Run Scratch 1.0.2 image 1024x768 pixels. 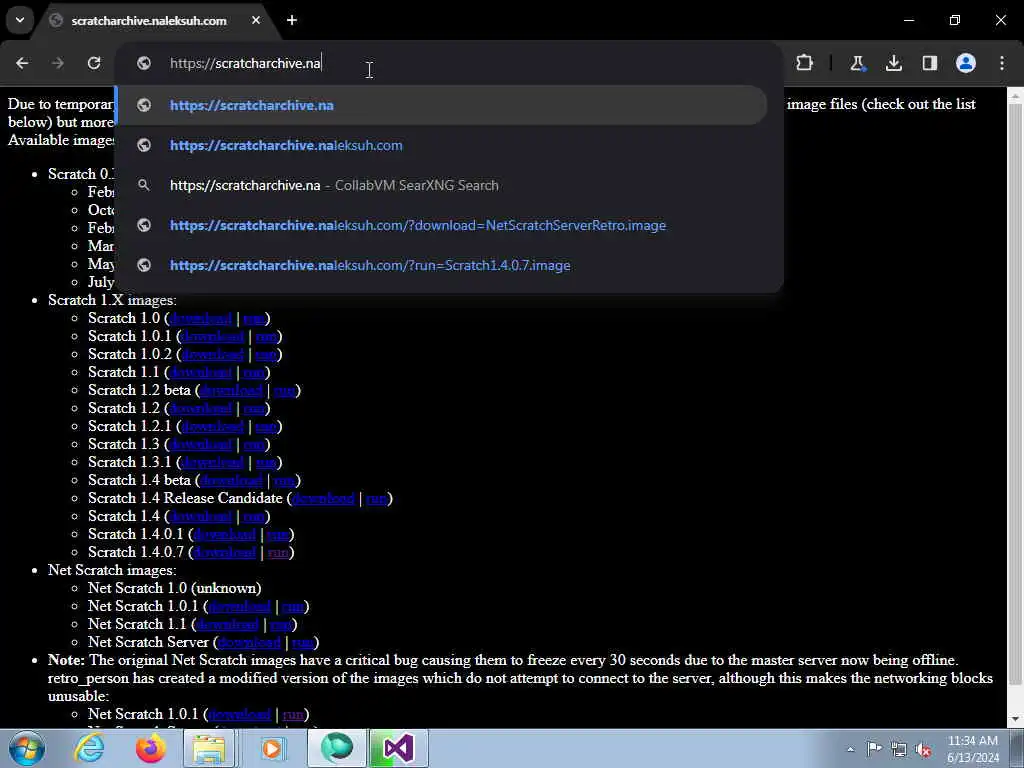click(x=265, y=355)
